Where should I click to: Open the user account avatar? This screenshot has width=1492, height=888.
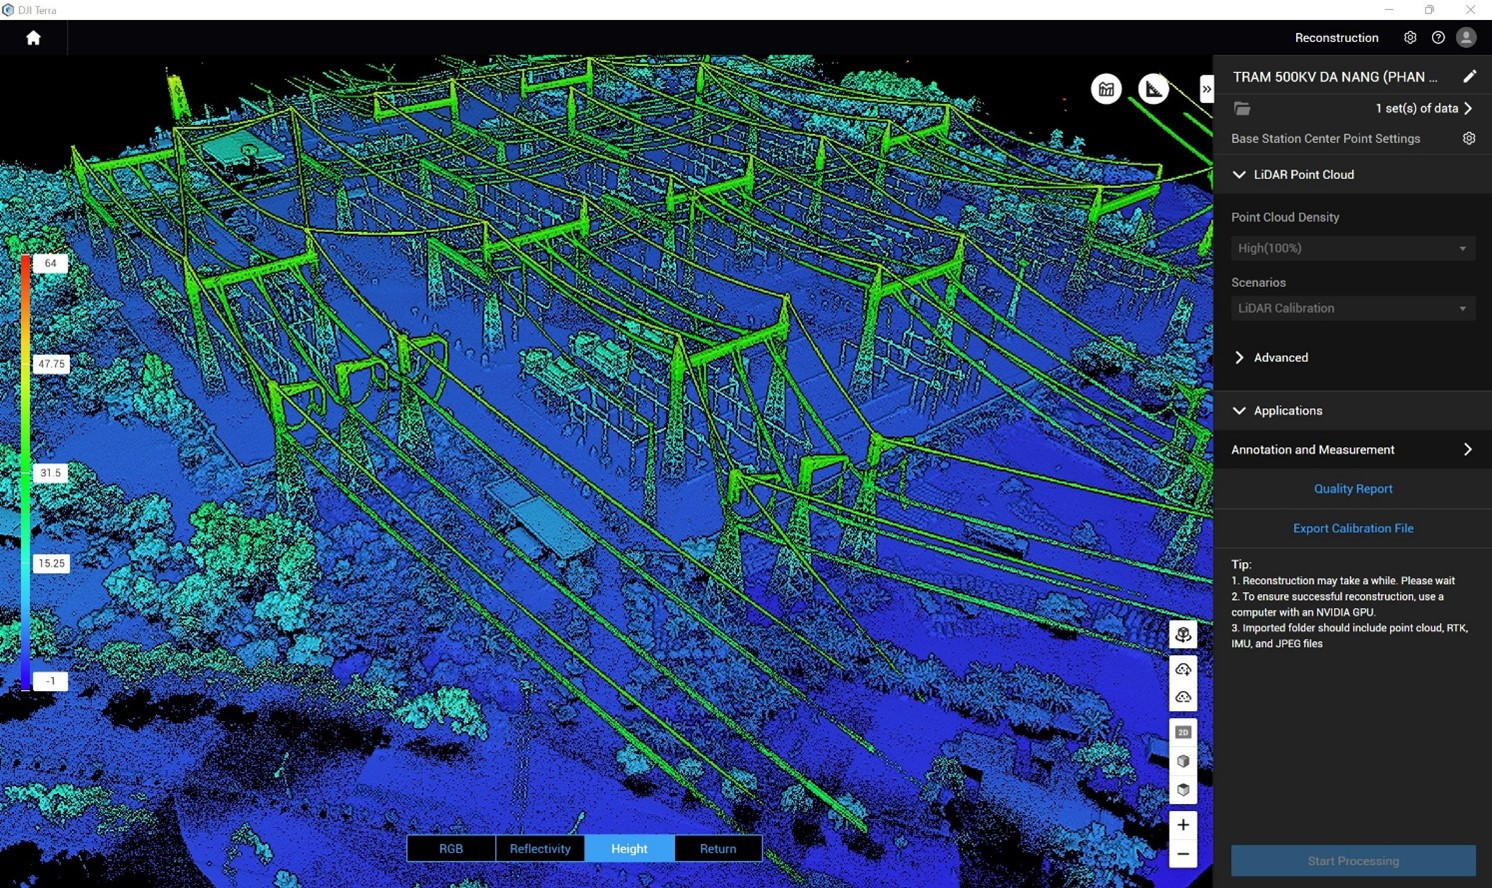(x=1466, y=37)
